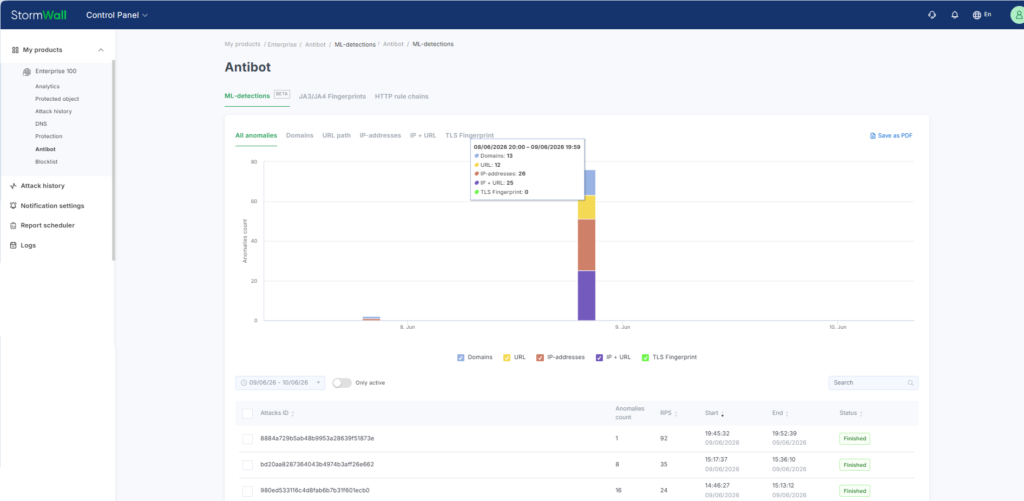
Task: Click the orange IP-addresses bar segment
Action: tap(586, 245)
